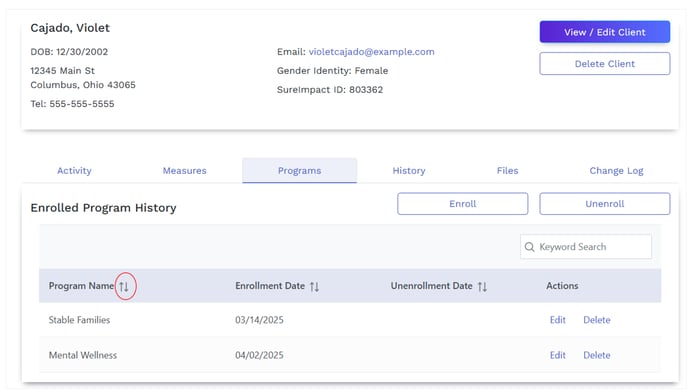The image size is (688, 391).
Task: Switch to the Measures tab
Action: (184, 171)
